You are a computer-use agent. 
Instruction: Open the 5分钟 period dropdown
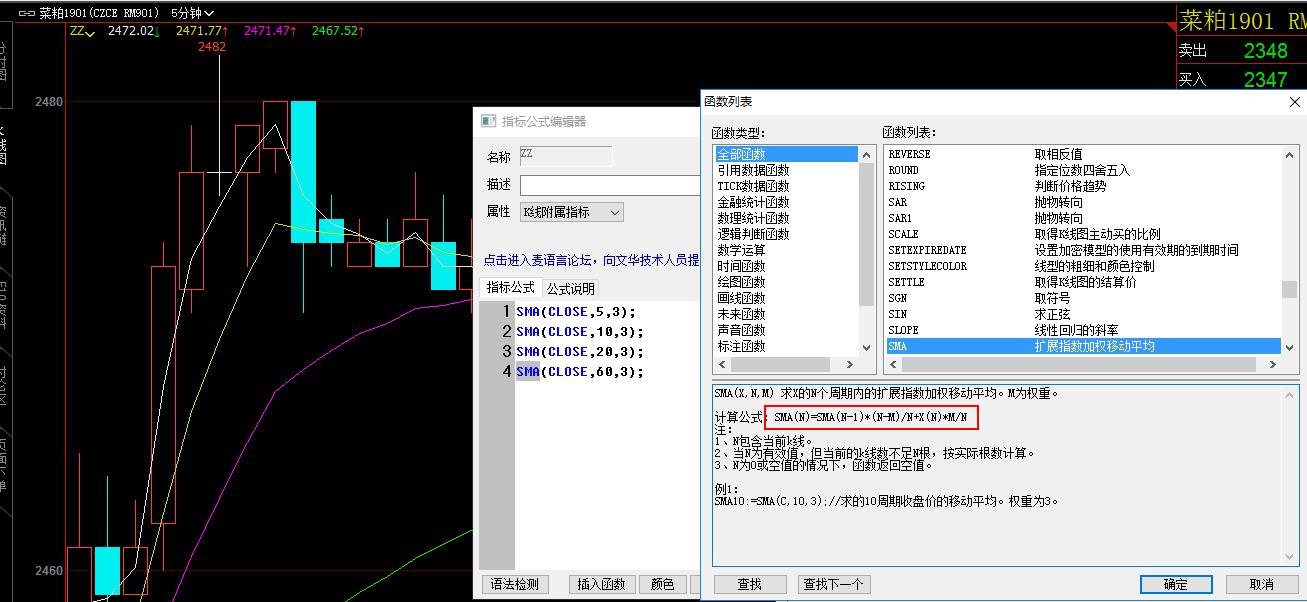click(192, 13)
